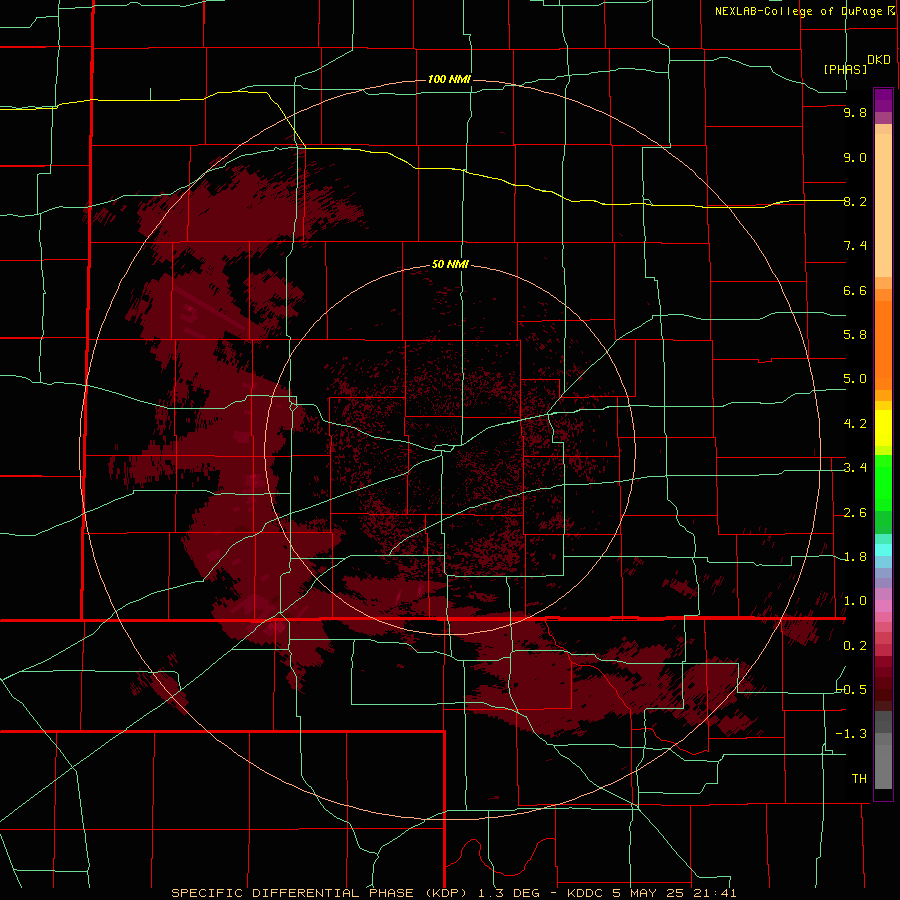
Task: Select the 5.8 value on the color scale
Action: tap(855, 335)
